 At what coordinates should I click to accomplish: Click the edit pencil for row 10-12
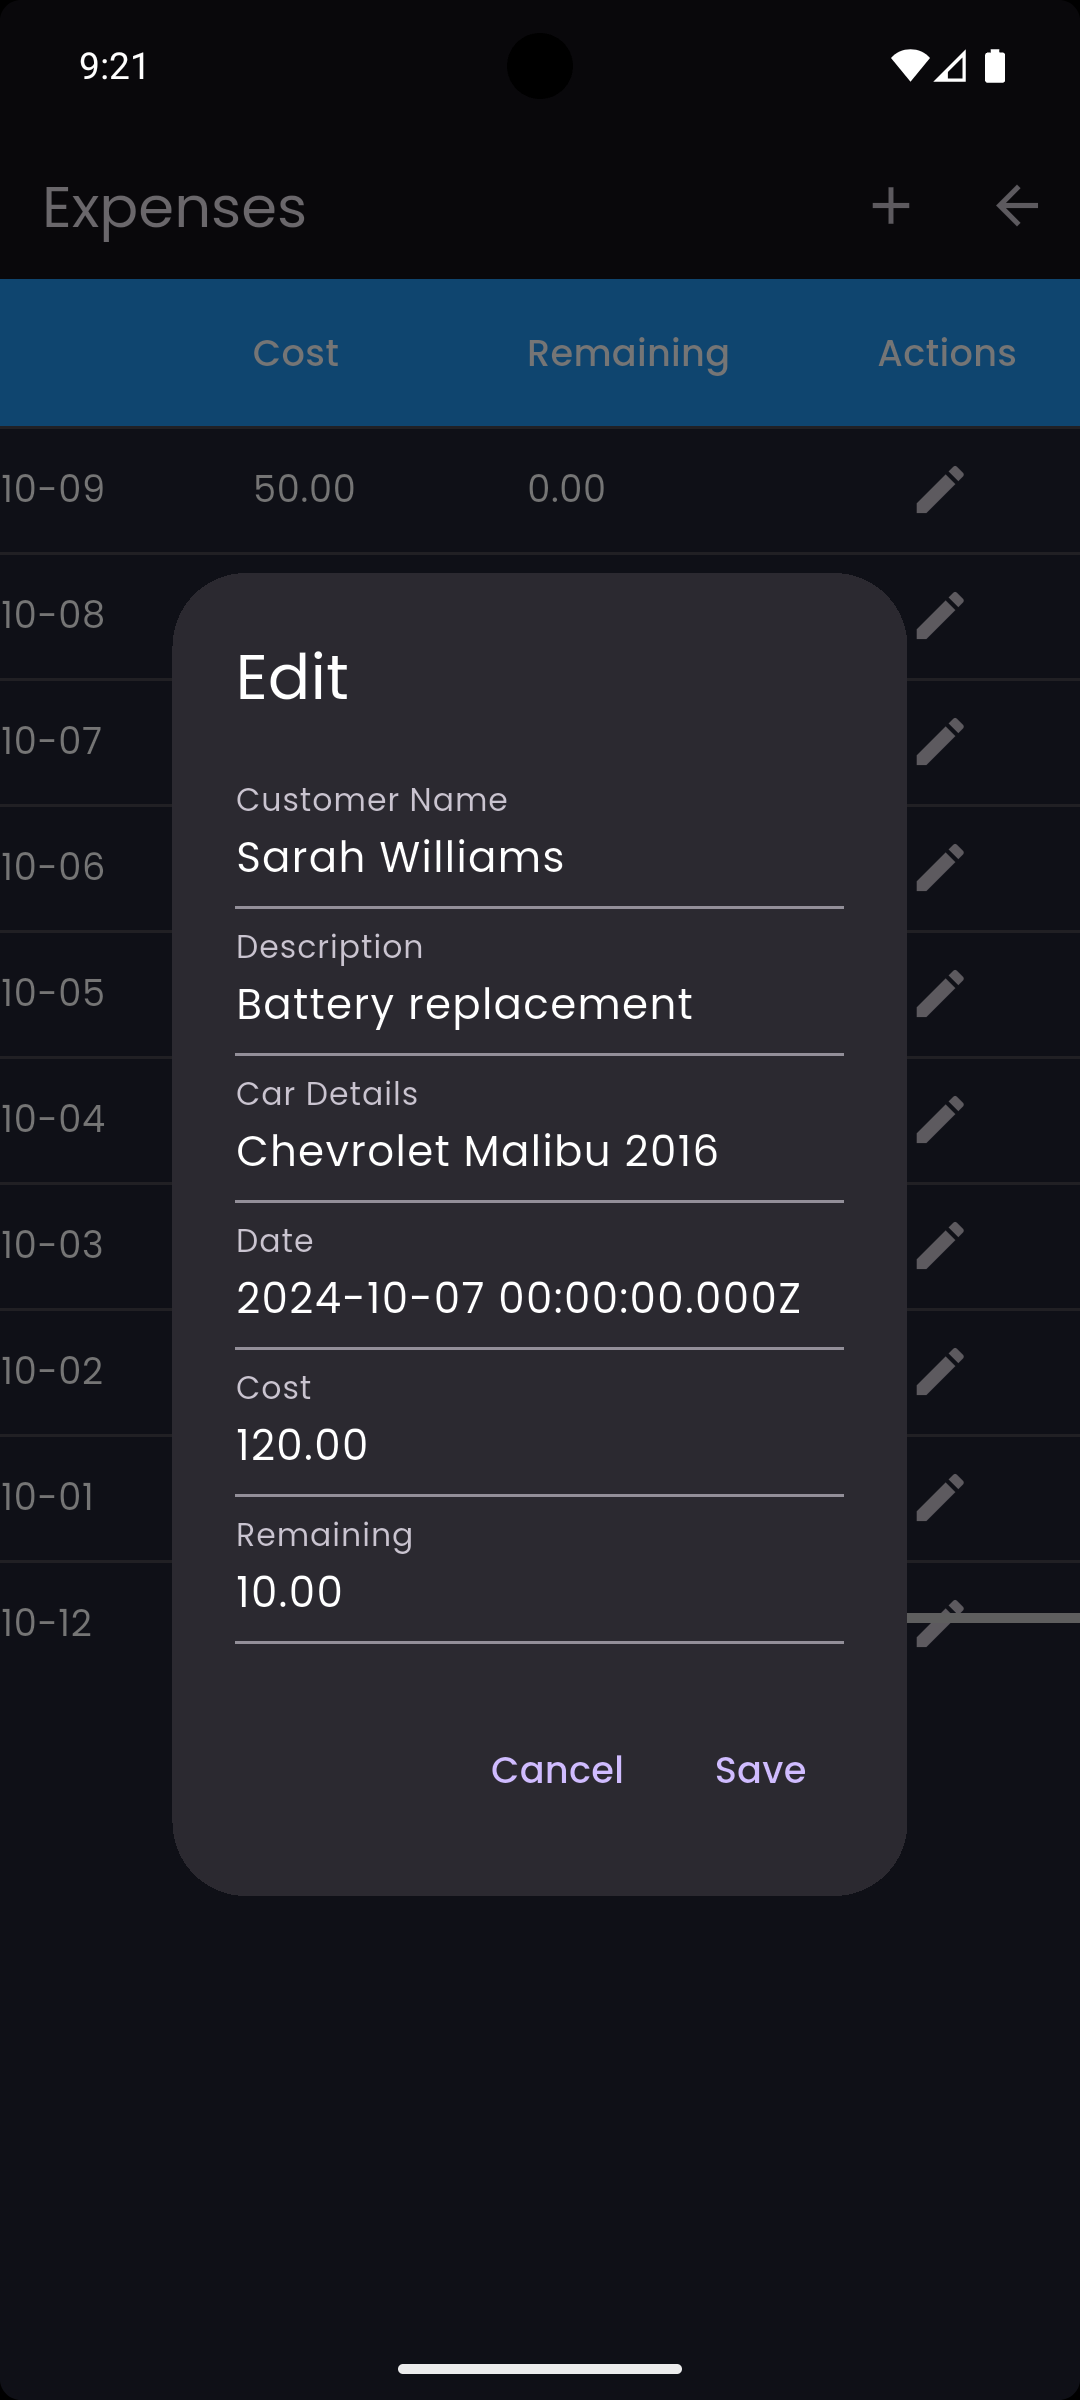tap(938, 1620)
